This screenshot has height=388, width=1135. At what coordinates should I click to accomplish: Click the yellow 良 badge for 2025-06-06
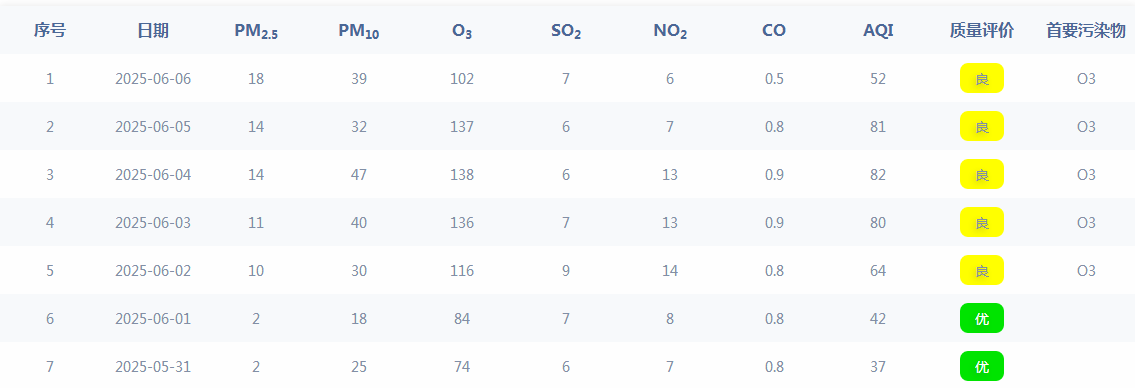pyautogui.click(x=982, y=78)
